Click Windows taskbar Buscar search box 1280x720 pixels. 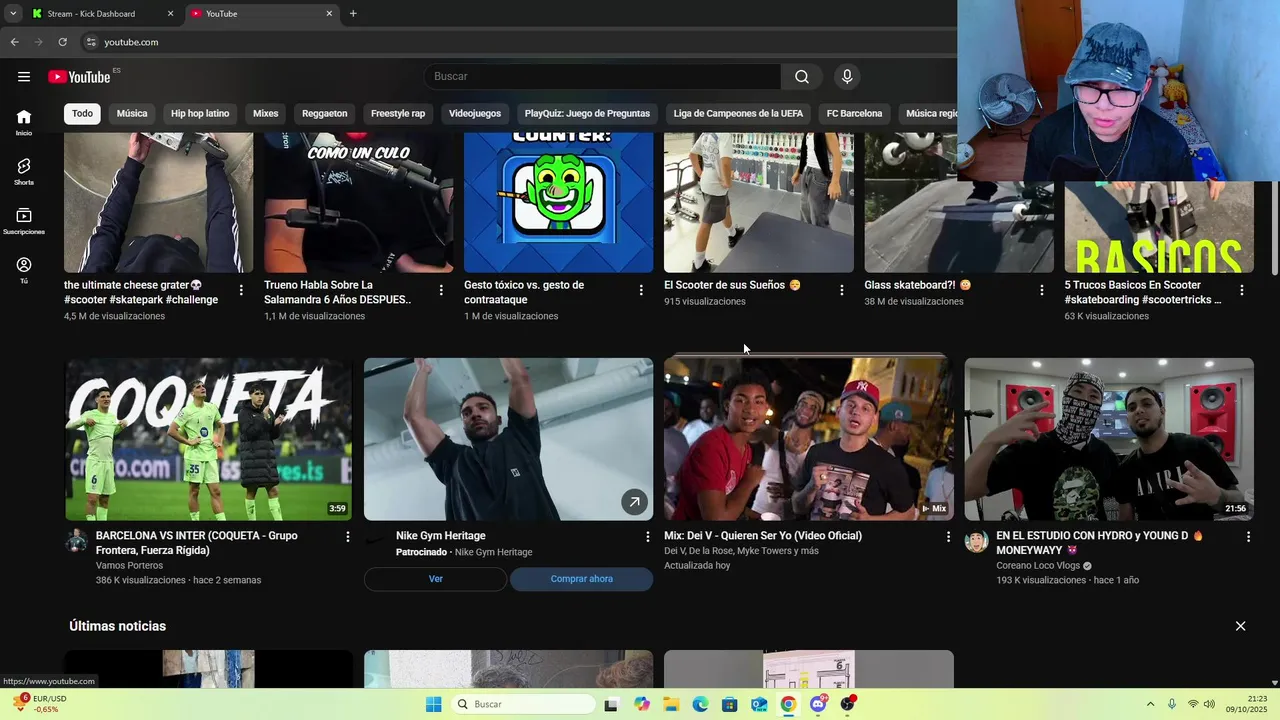[522, 704]
